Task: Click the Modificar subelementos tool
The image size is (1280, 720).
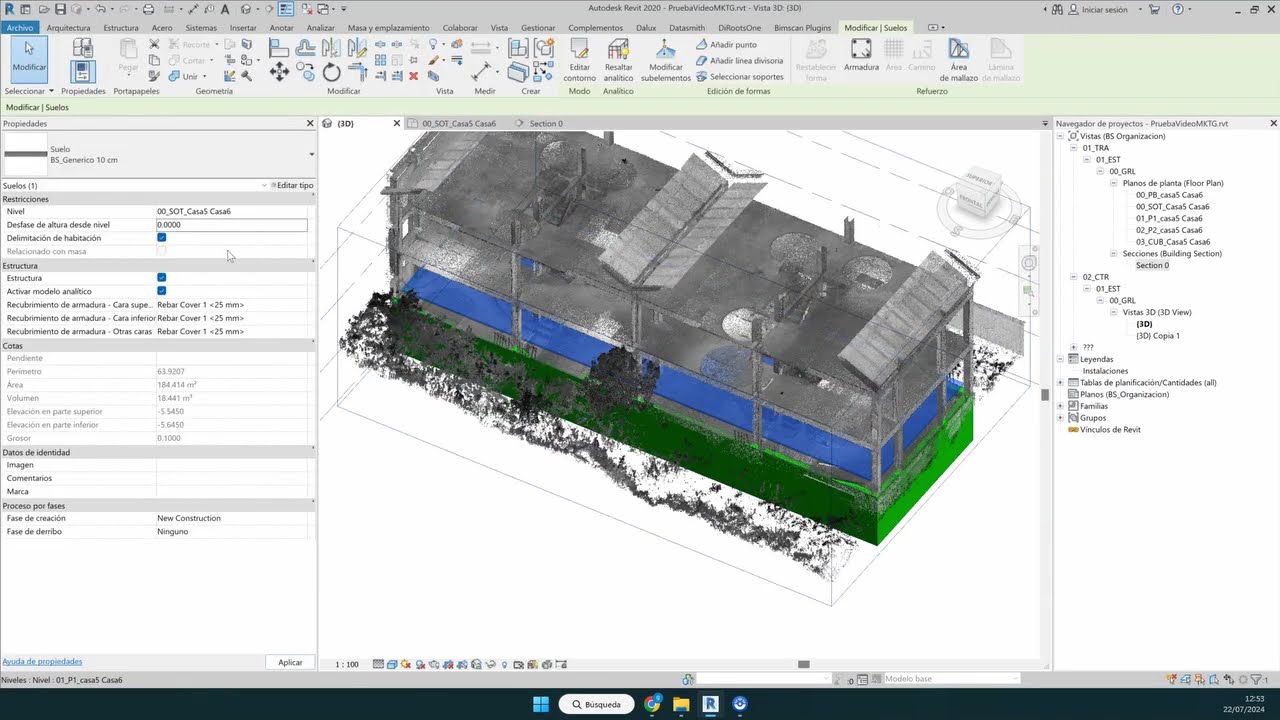Action: [666, 60]
